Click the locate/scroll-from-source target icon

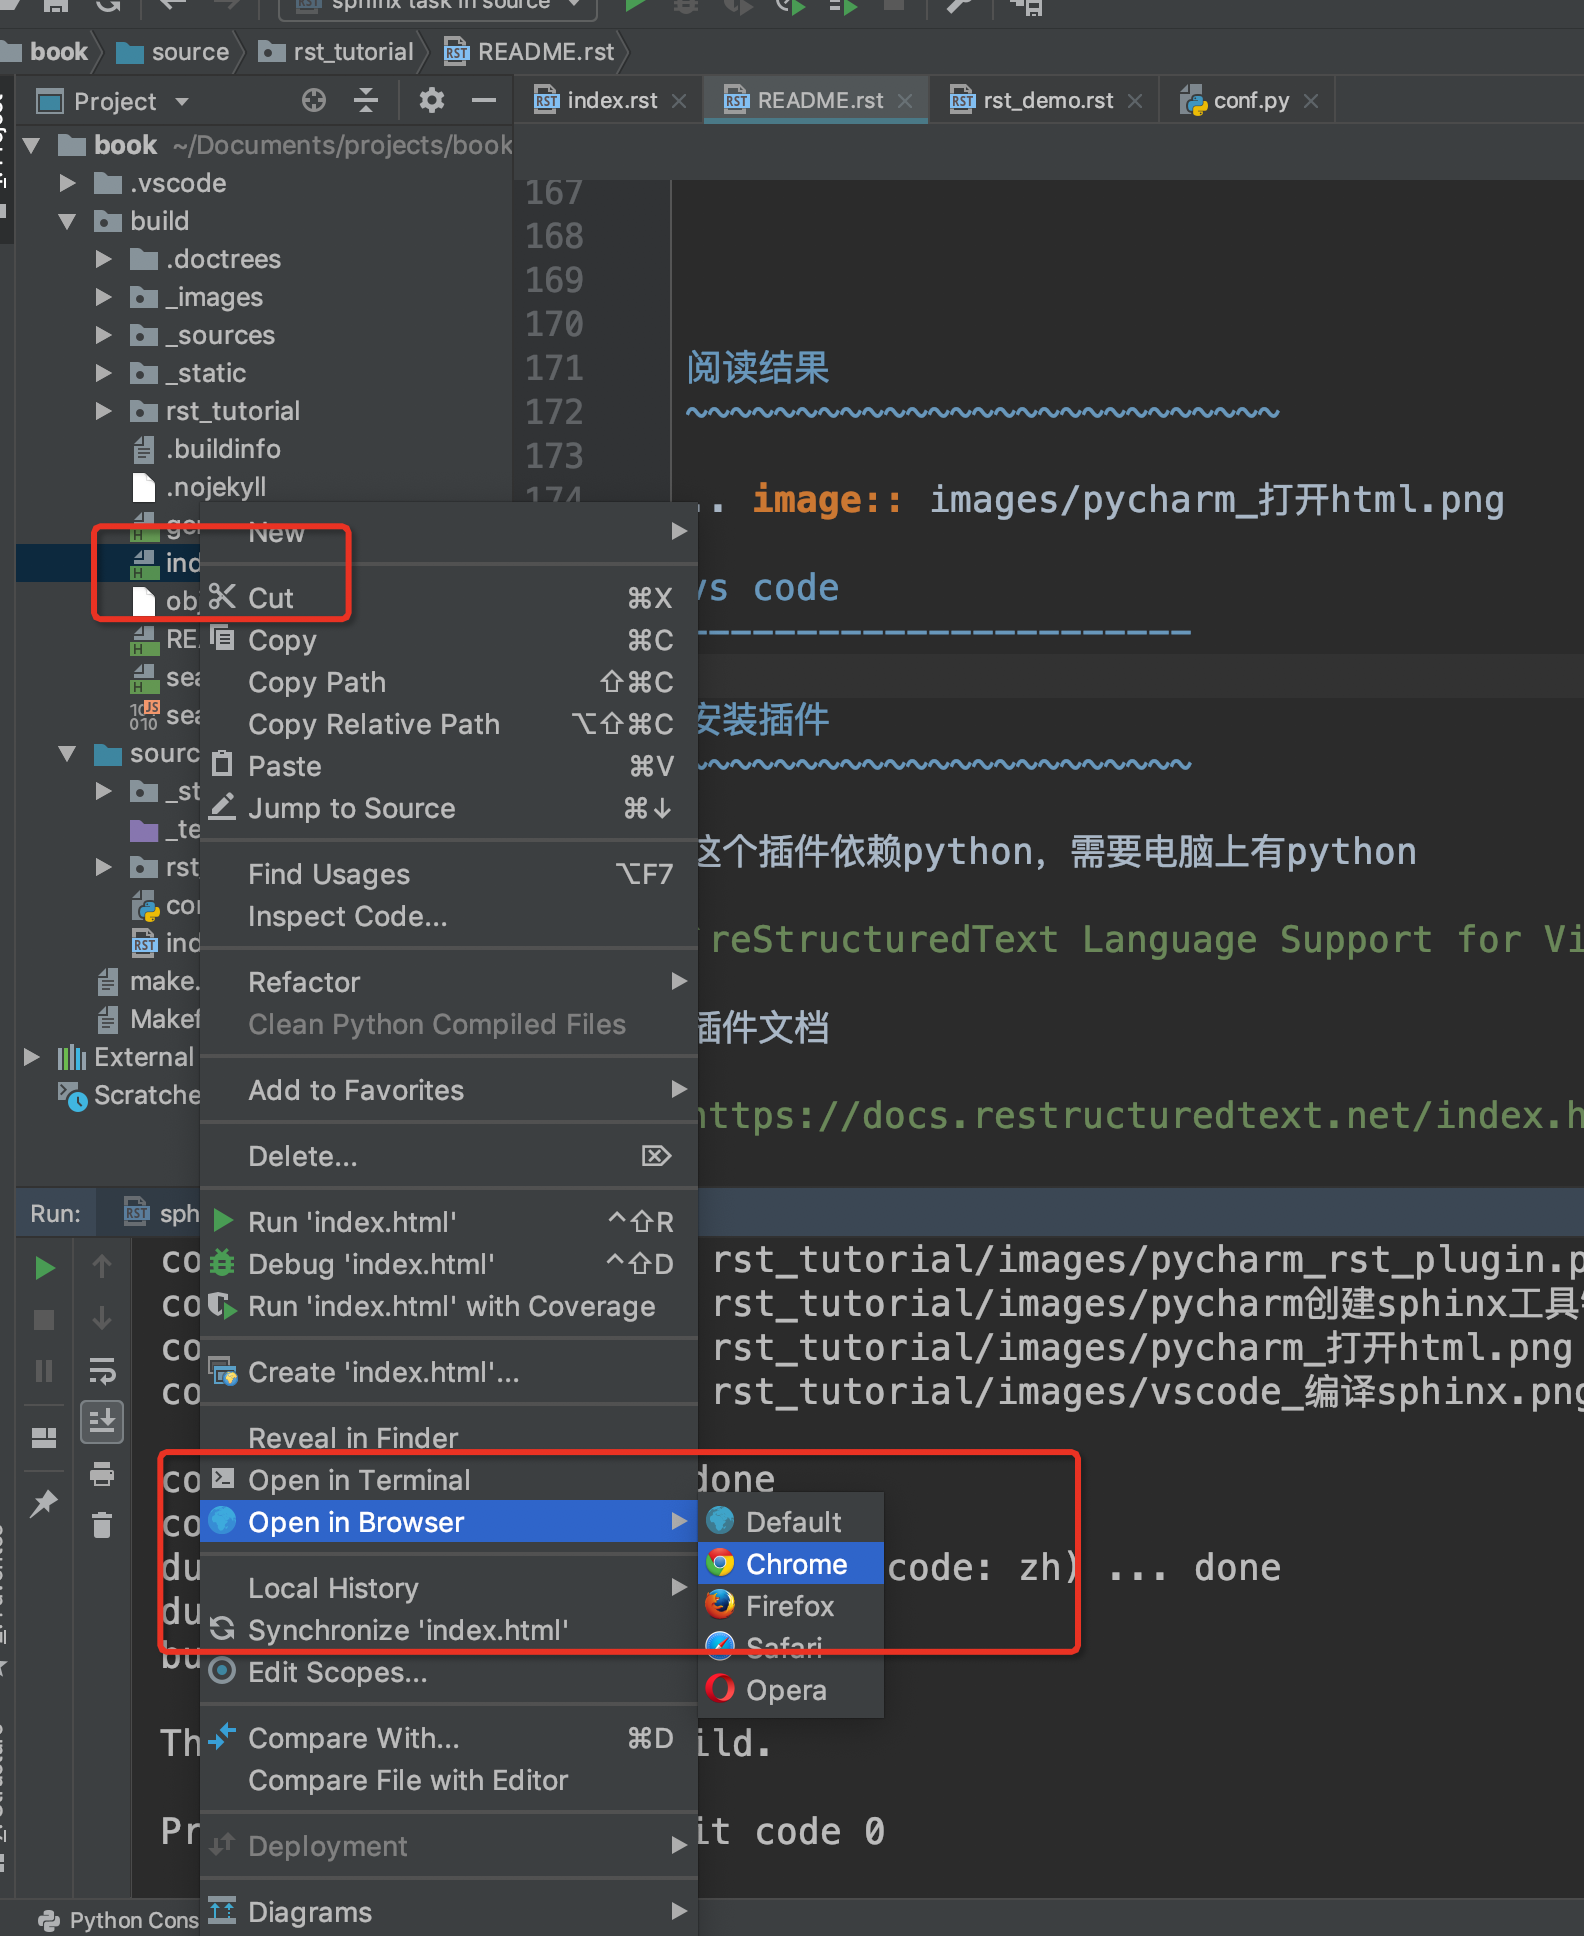[x=314, y=101]
